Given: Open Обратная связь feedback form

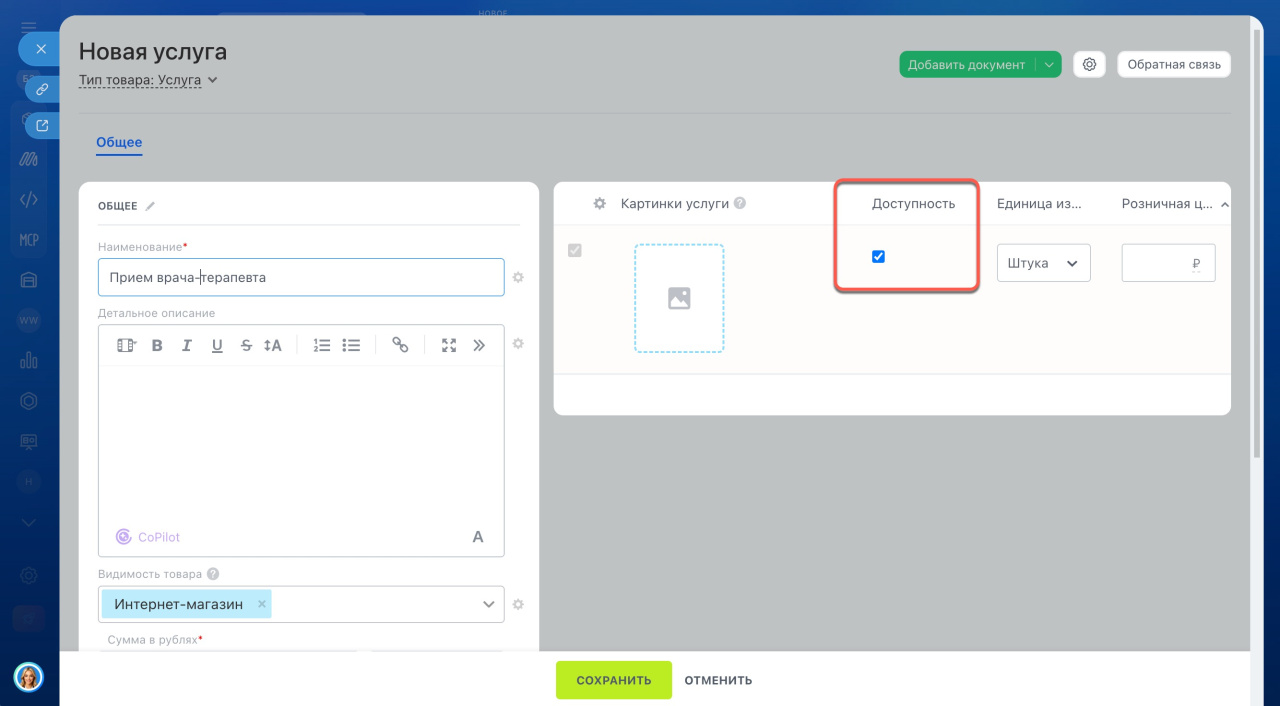Looking at the screenshot, I should point(1174,64).
